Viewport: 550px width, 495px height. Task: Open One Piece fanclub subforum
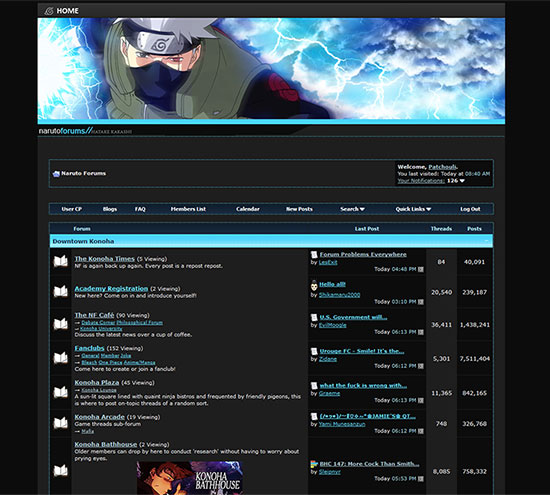point(110,363)
